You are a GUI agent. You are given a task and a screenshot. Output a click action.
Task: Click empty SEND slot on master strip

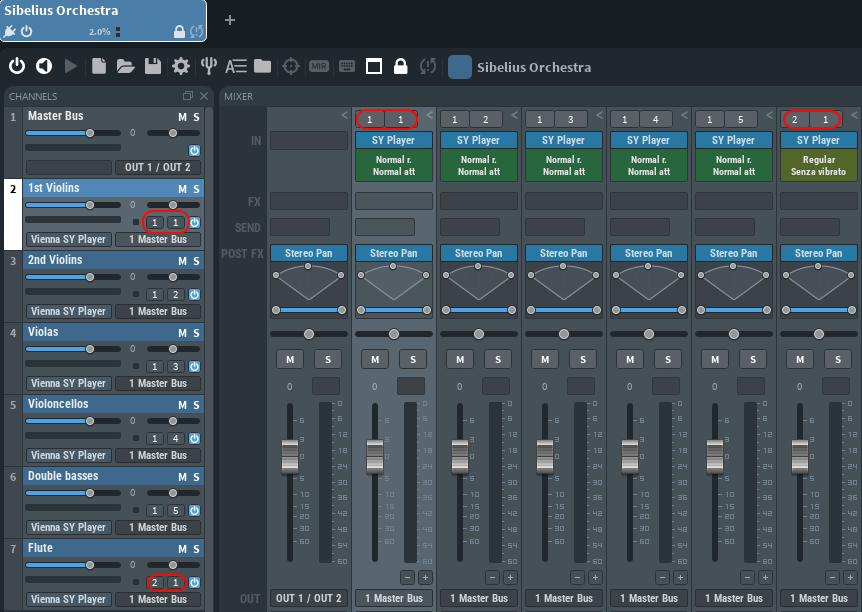300,227
